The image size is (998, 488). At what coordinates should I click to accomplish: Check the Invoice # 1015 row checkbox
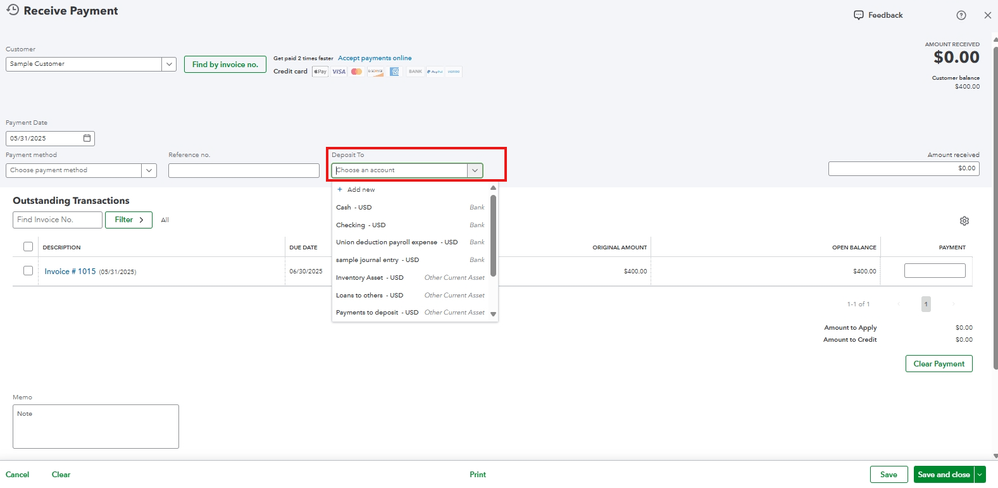pos(28,270)
